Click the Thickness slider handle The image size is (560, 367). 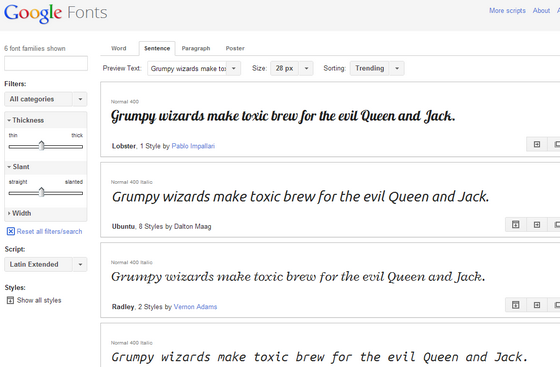click(x=41, y=146)
